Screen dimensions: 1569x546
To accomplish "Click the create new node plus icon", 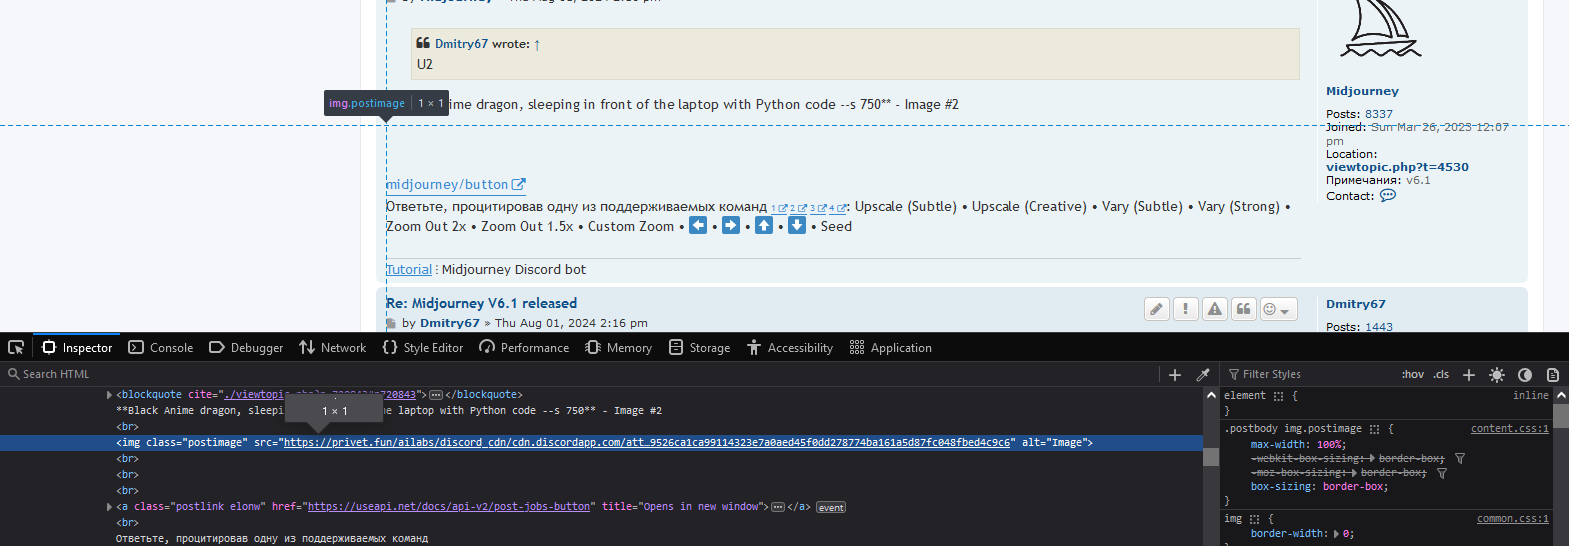I will 1175,374.
